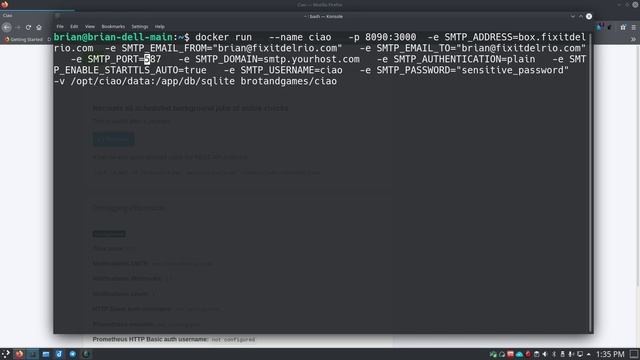
Task: Click SMTP_PORT=587 text in terminal
Action: pyautogui.click(x=124, y=59)
